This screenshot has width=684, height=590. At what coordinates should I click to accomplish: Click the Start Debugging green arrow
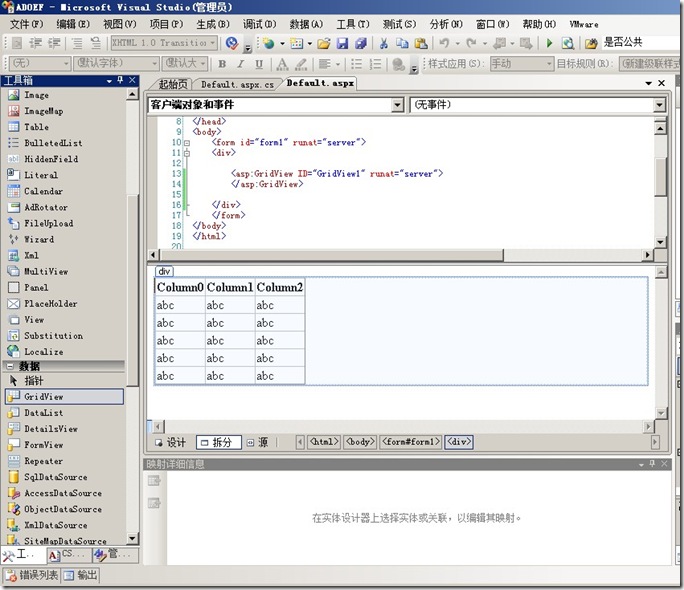(x=550, y=43)
